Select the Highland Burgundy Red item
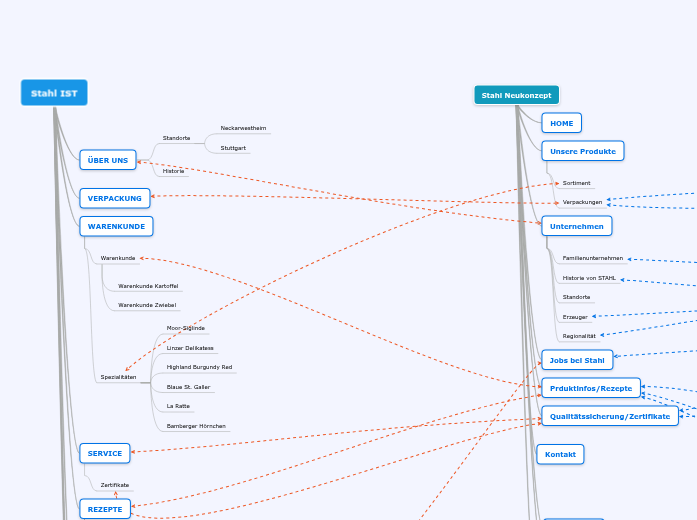Viewport: 697px width, 520px height. coord(199,367)
